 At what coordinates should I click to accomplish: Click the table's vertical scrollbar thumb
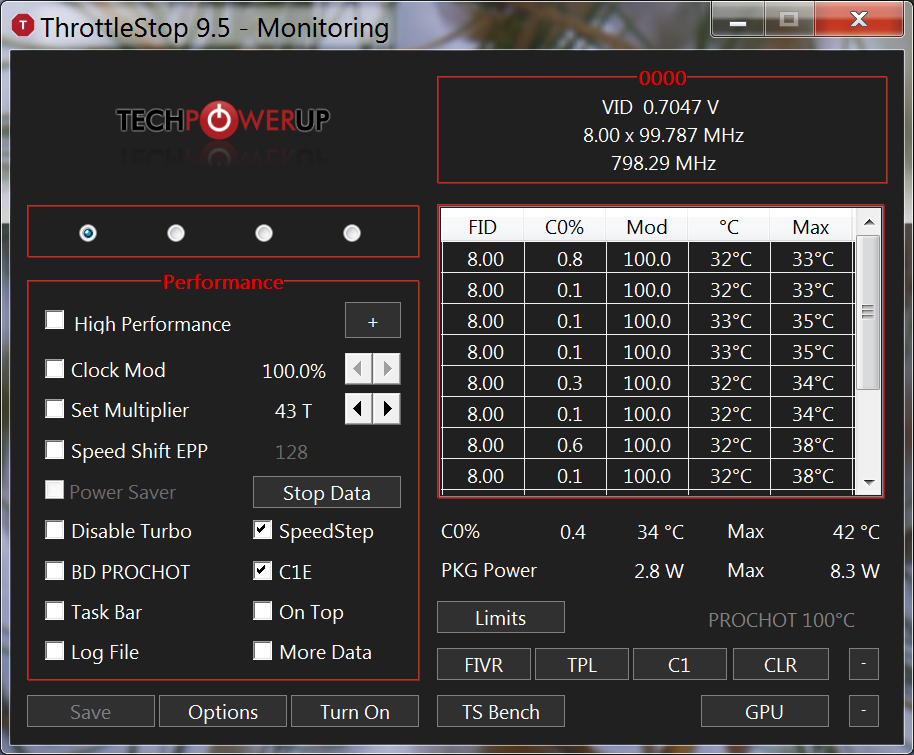[868, 312]
